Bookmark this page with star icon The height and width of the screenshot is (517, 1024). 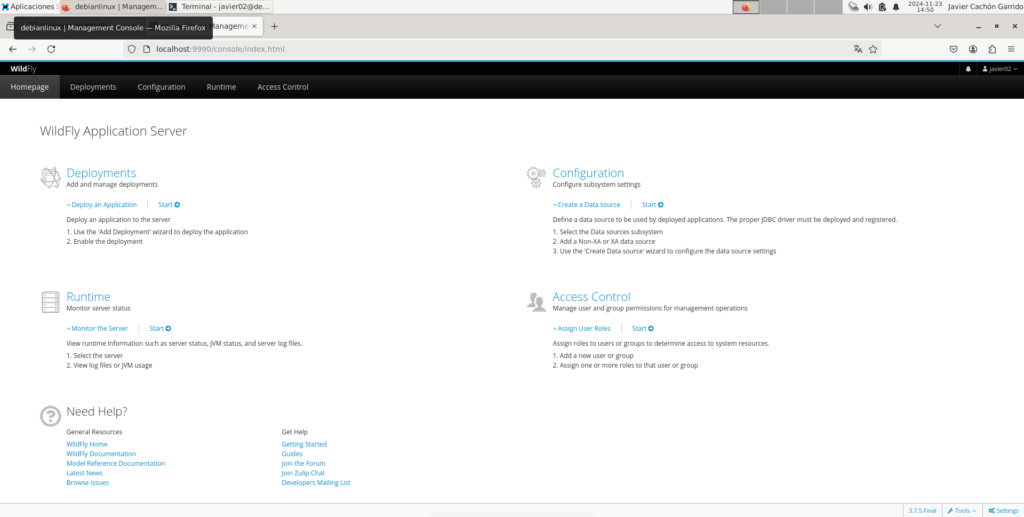(873, 49)
